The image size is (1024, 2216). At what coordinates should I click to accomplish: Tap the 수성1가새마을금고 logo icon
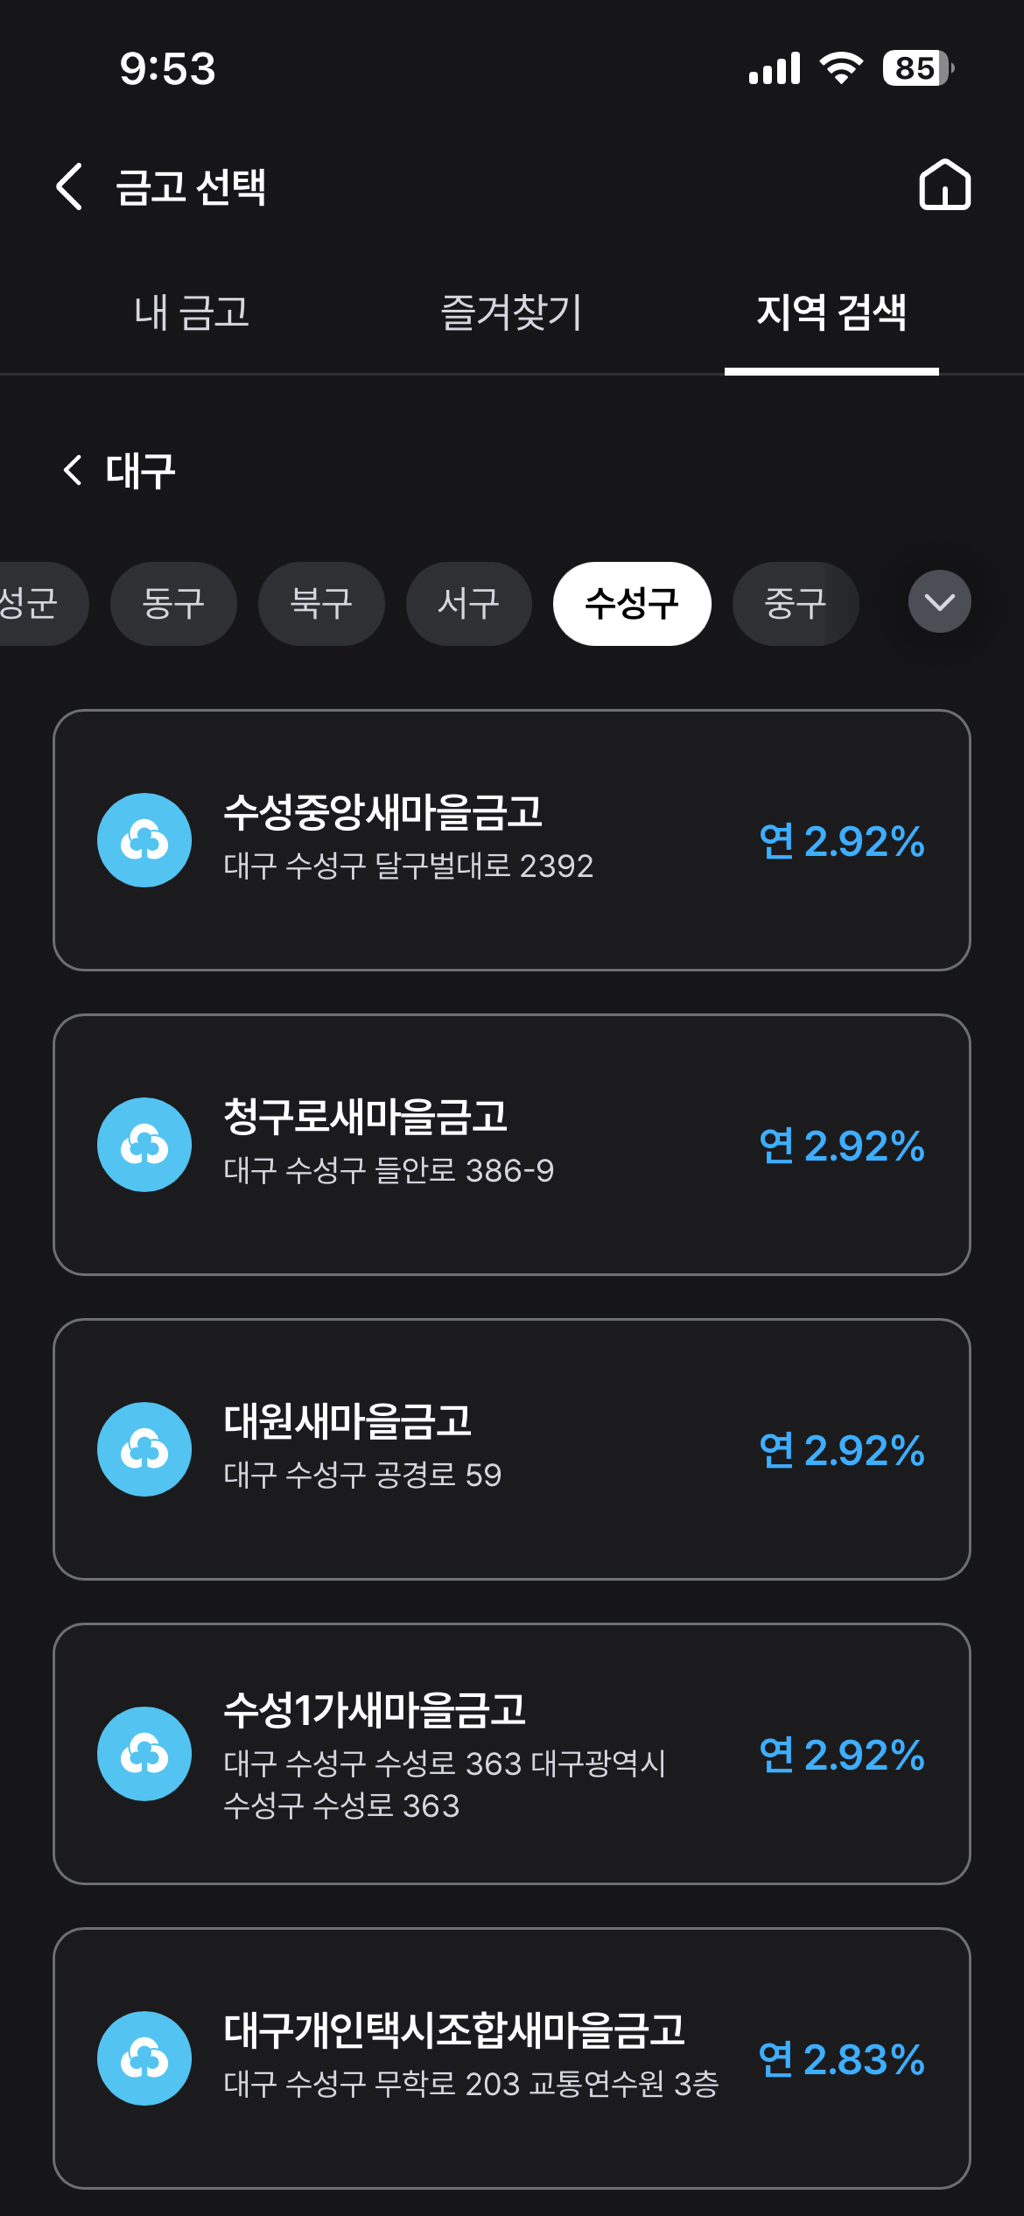coord(144,1754)
